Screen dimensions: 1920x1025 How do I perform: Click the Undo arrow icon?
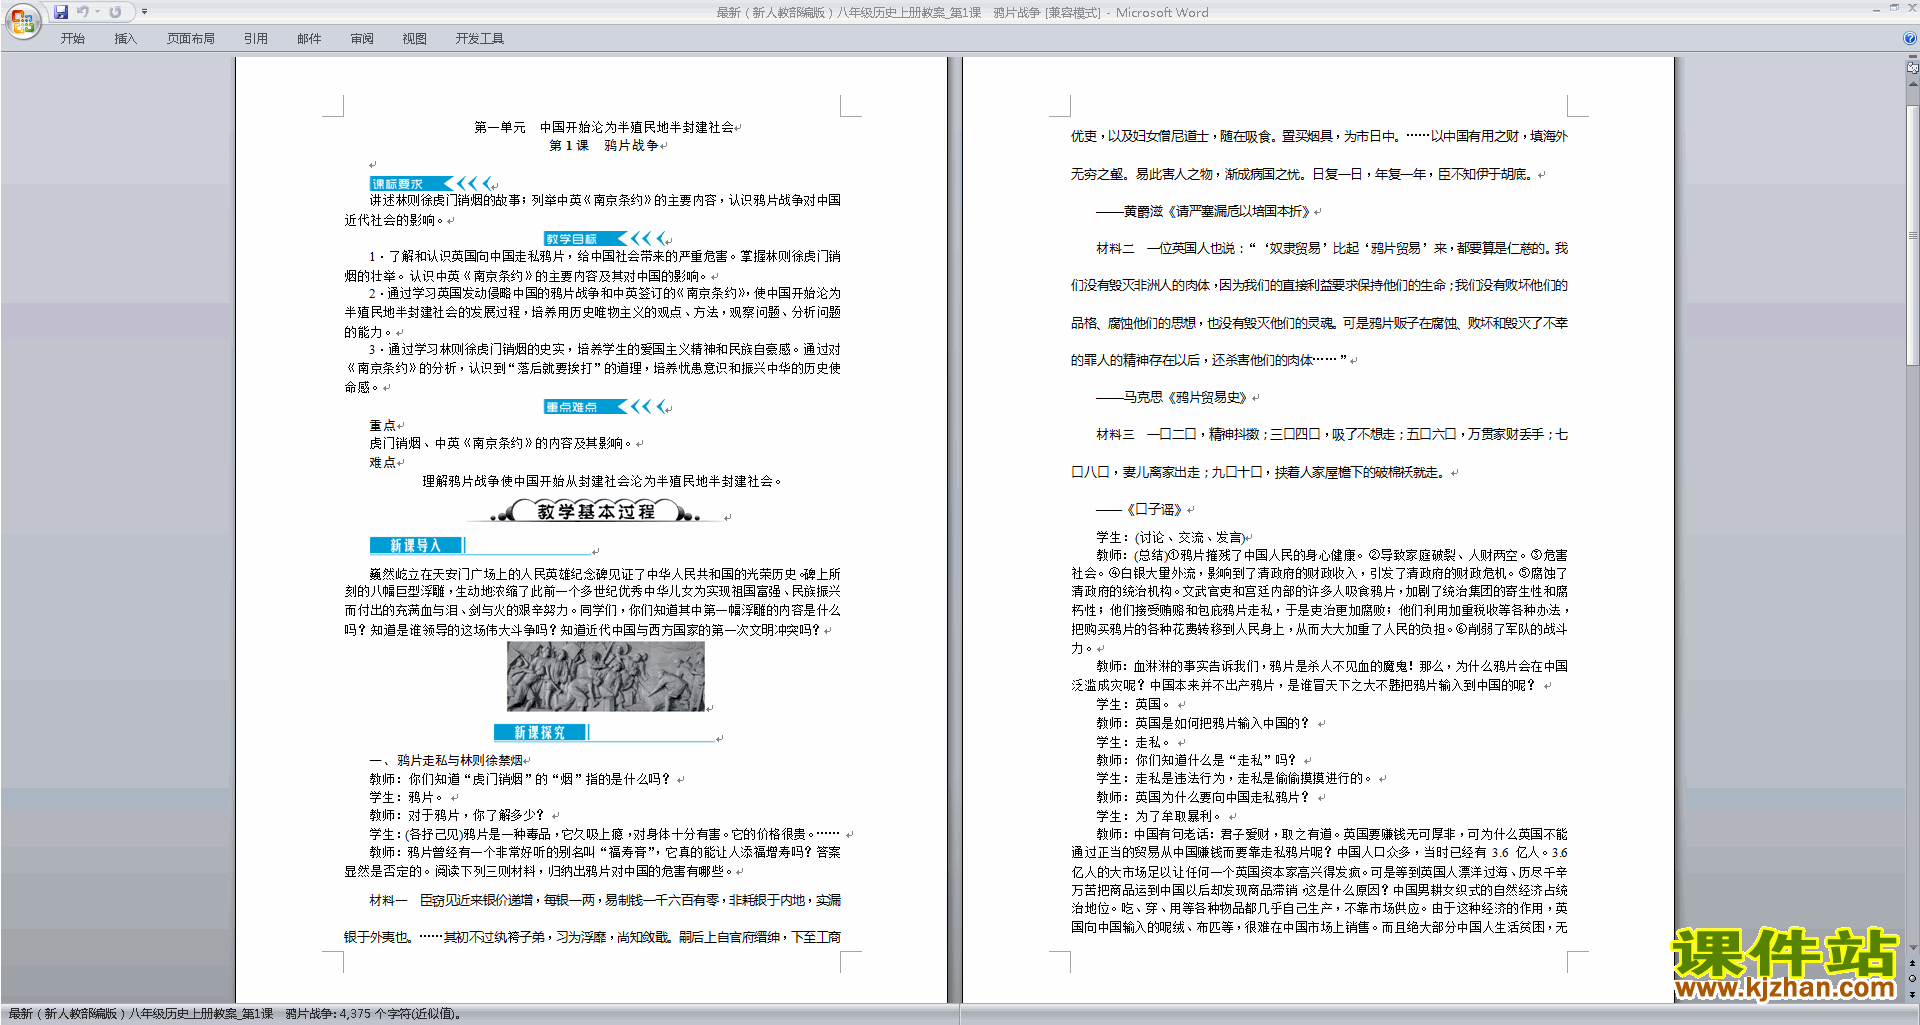tap(82, 12)
